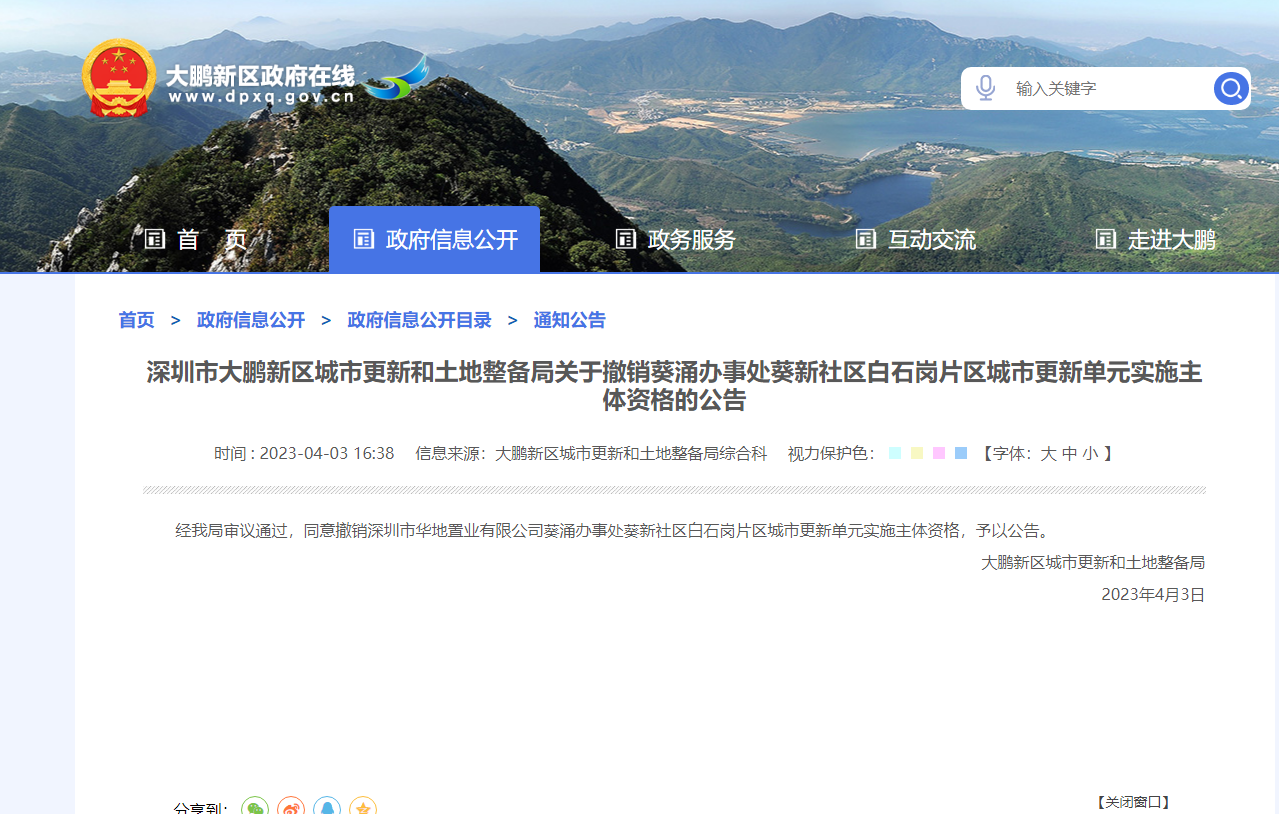The height and width of the screenshot is (814, 1279).
Task: Pick the pink eye-protection color swatch
Action: pyautogui.click(x=939, y=453)
